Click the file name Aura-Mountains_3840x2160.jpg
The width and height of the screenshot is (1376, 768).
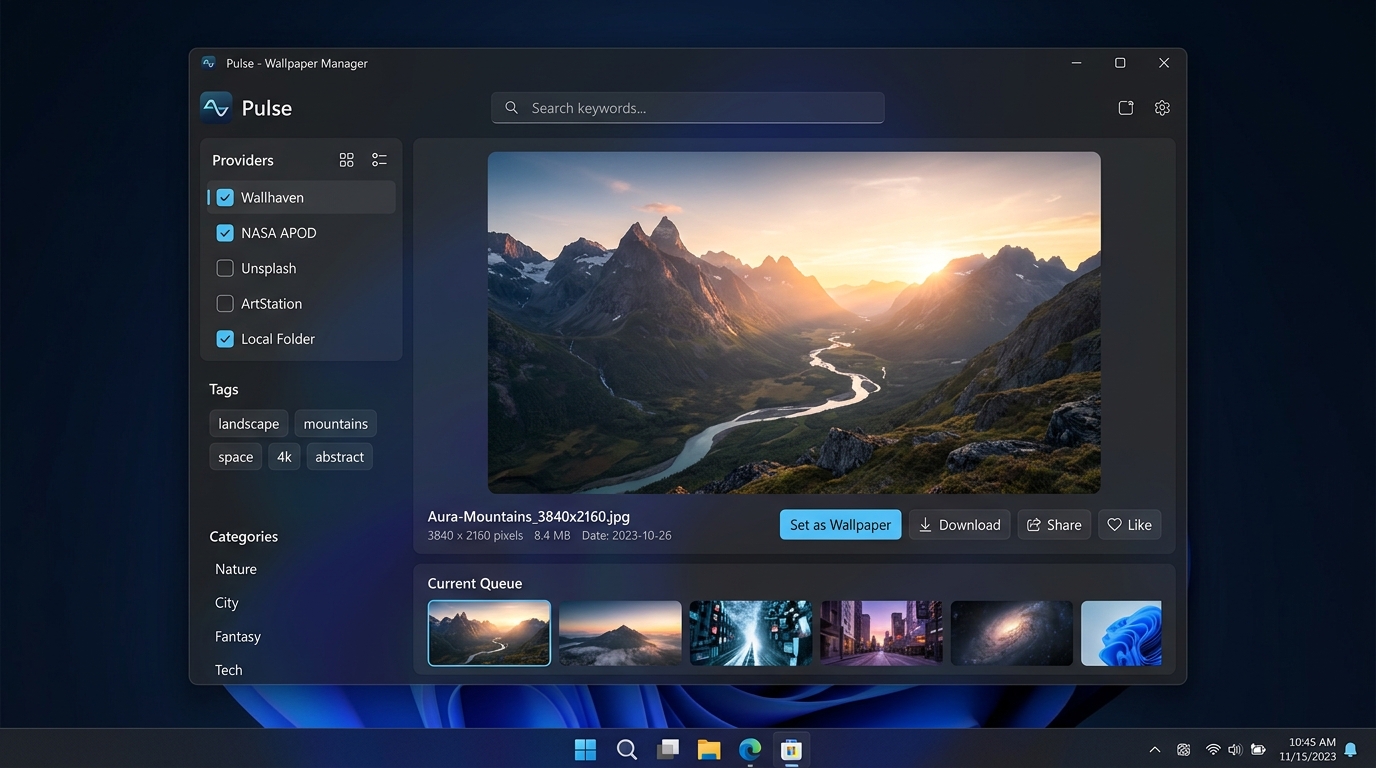pyautogui.click(x=529, y=517)
